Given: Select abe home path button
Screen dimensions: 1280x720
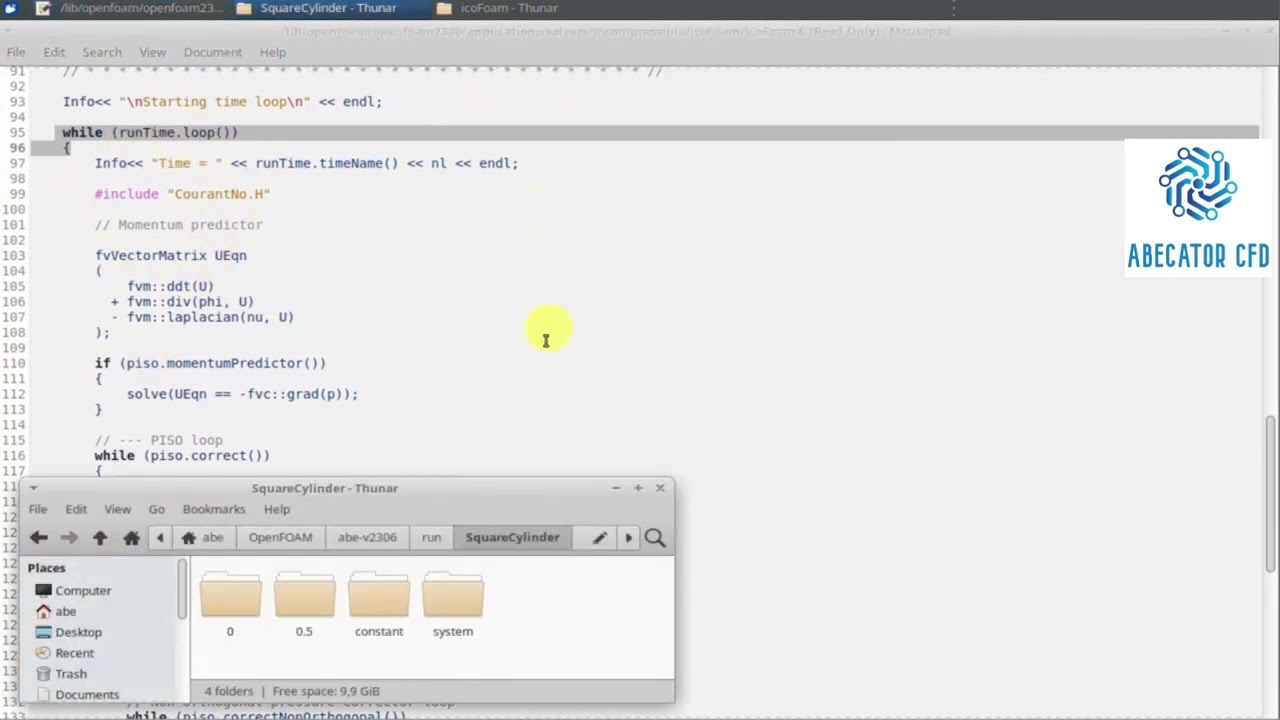Looking at the screenshot, I should point(203,538).
